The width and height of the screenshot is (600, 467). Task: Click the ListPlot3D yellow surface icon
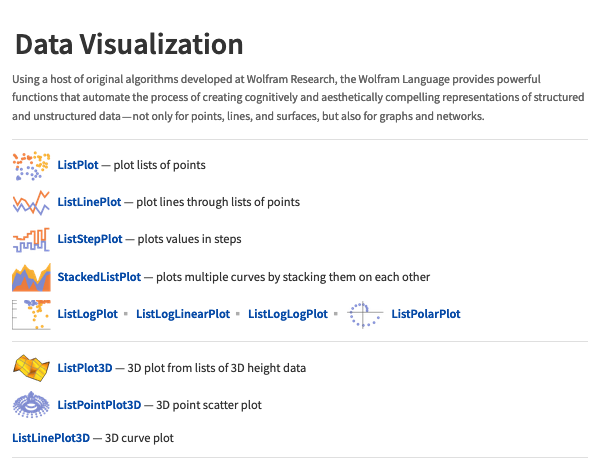click(x=31, y=368)
